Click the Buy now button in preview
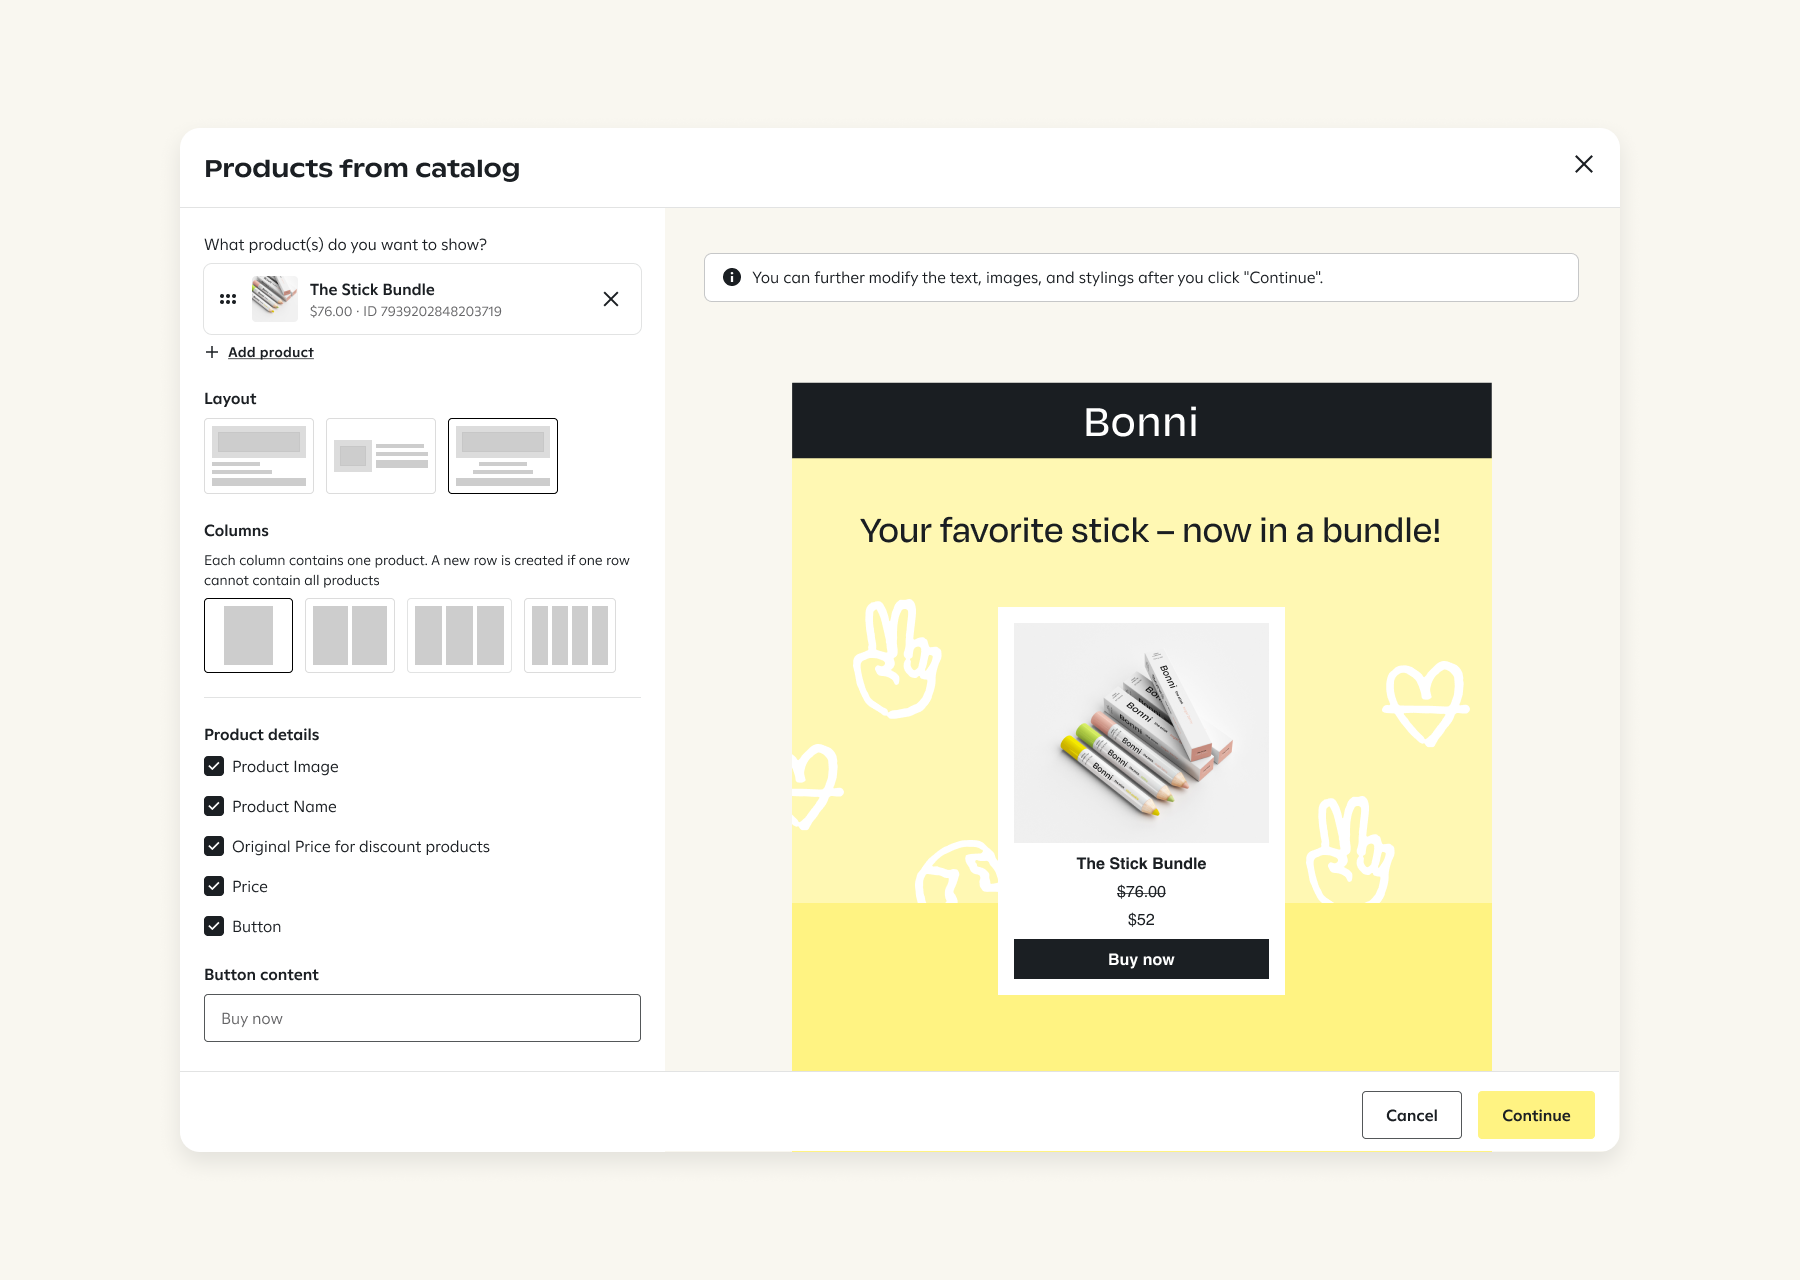Image resolution: width=1800 pixels, height=1280 pixels. pyautogui.click(x=1141, y=959)
